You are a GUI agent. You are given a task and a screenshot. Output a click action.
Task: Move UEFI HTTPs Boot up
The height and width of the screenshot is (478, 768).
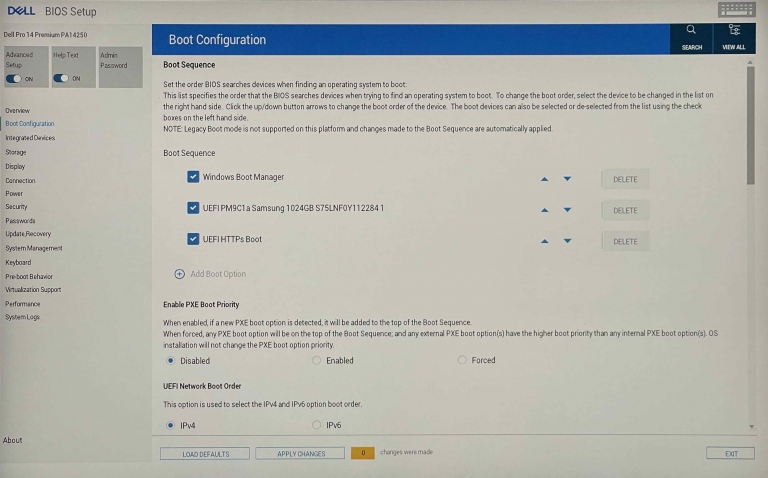click(544, 241)
